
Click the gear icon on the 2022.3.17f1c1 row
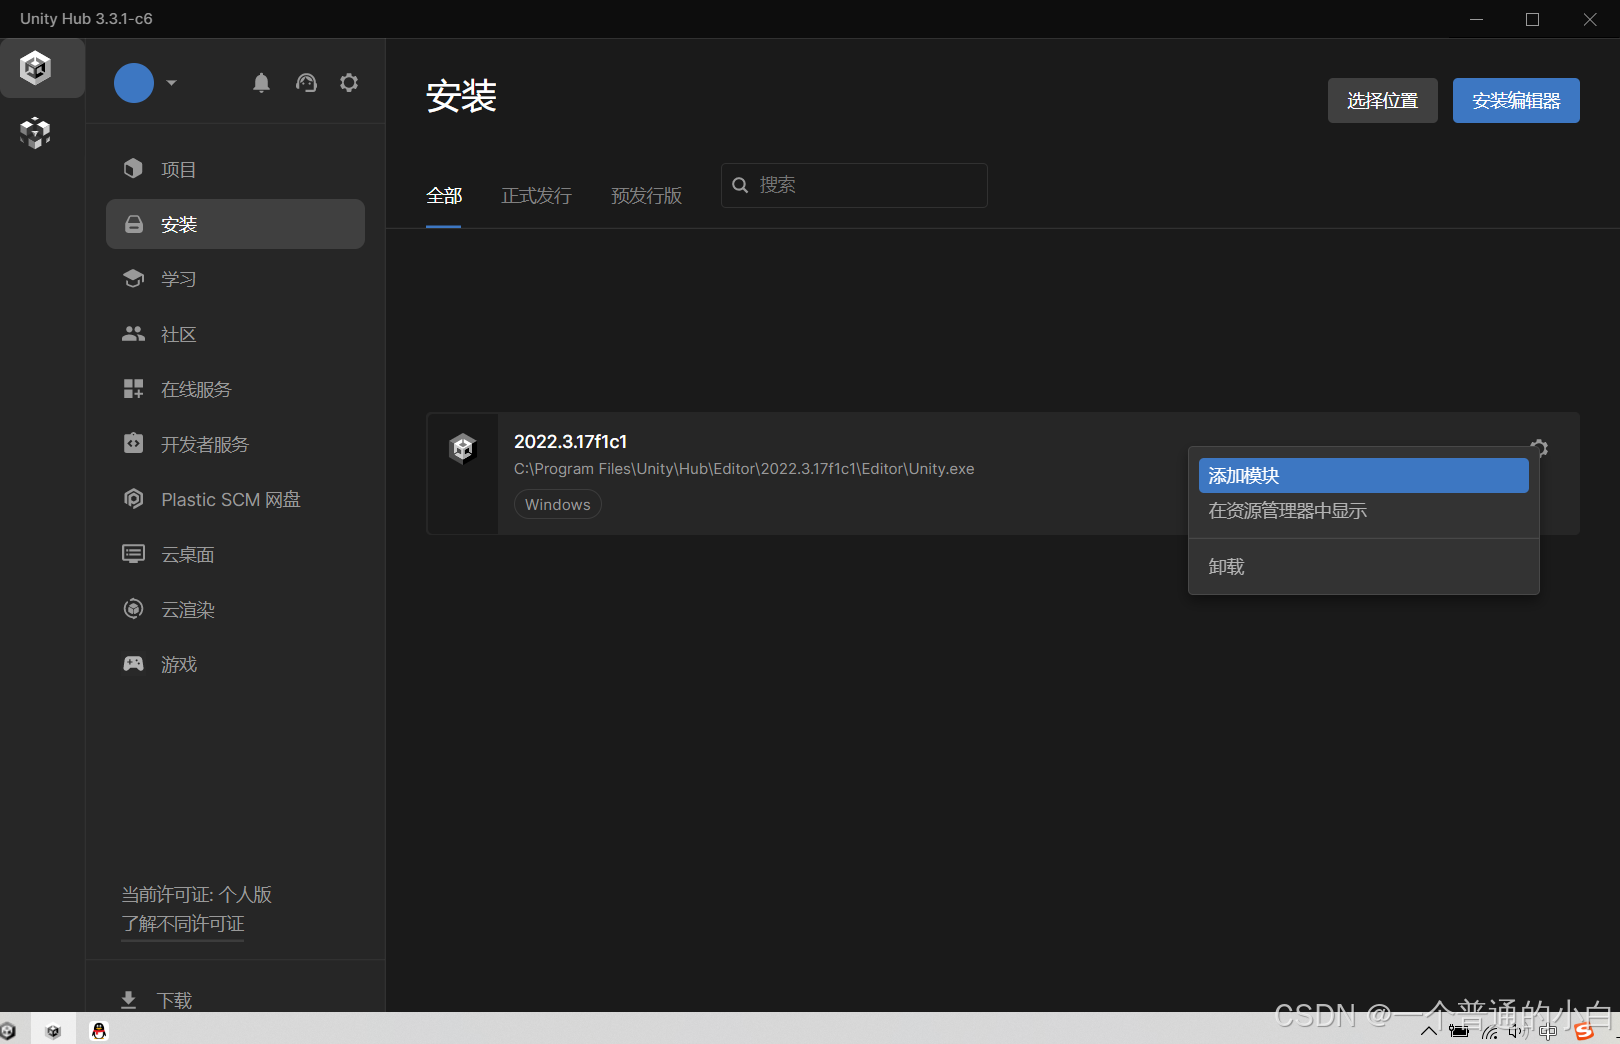pyautogui.click(x=1539, y=448)
